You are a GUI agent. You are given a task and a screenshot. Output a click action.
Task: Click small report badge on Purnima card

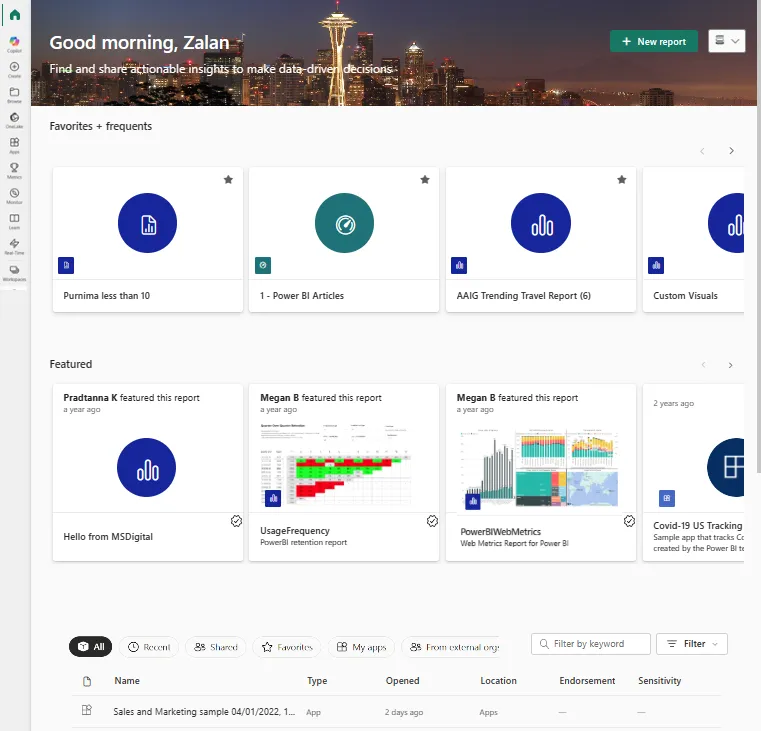click(66, 266)
